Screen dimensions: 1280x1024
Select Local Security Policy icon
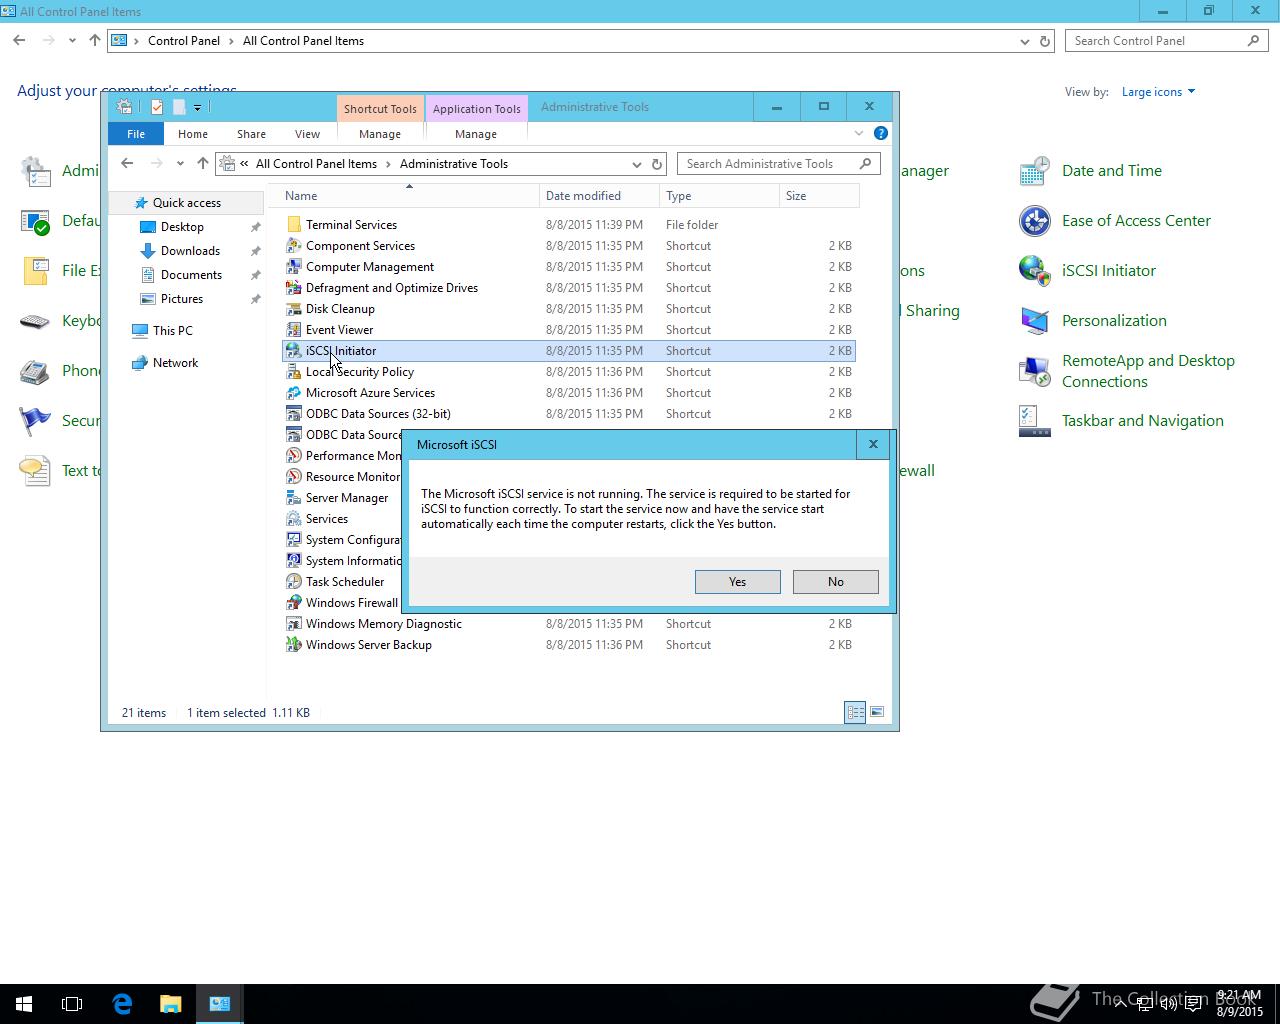294,372
